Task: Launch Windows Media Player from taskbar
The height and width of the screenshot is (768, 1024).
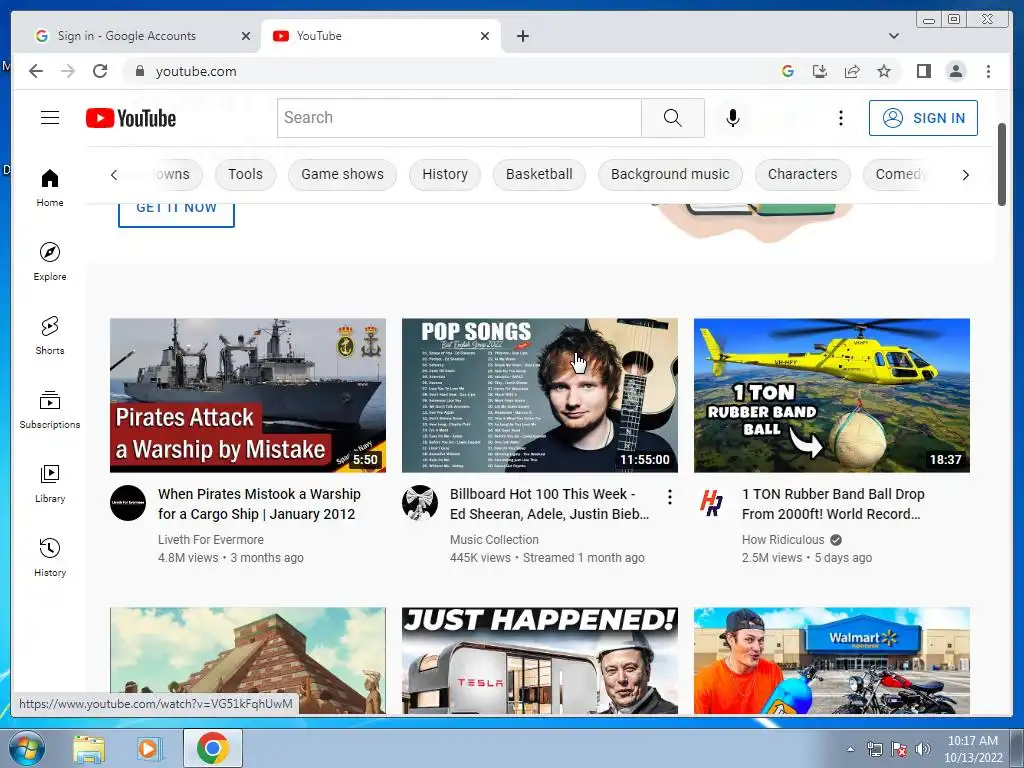Action: 150,749
